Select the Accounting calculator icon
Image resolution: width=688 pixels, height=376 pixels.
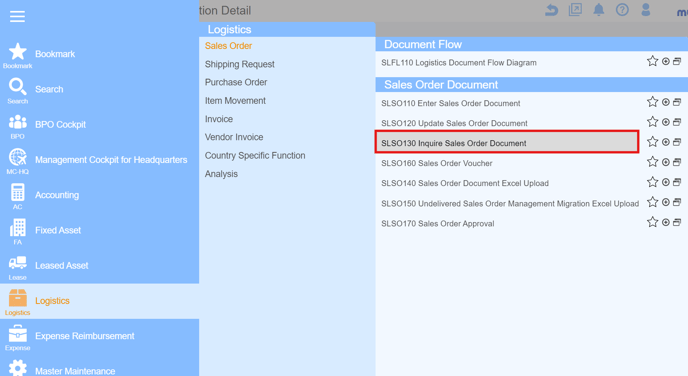click(x=18, y=193)
